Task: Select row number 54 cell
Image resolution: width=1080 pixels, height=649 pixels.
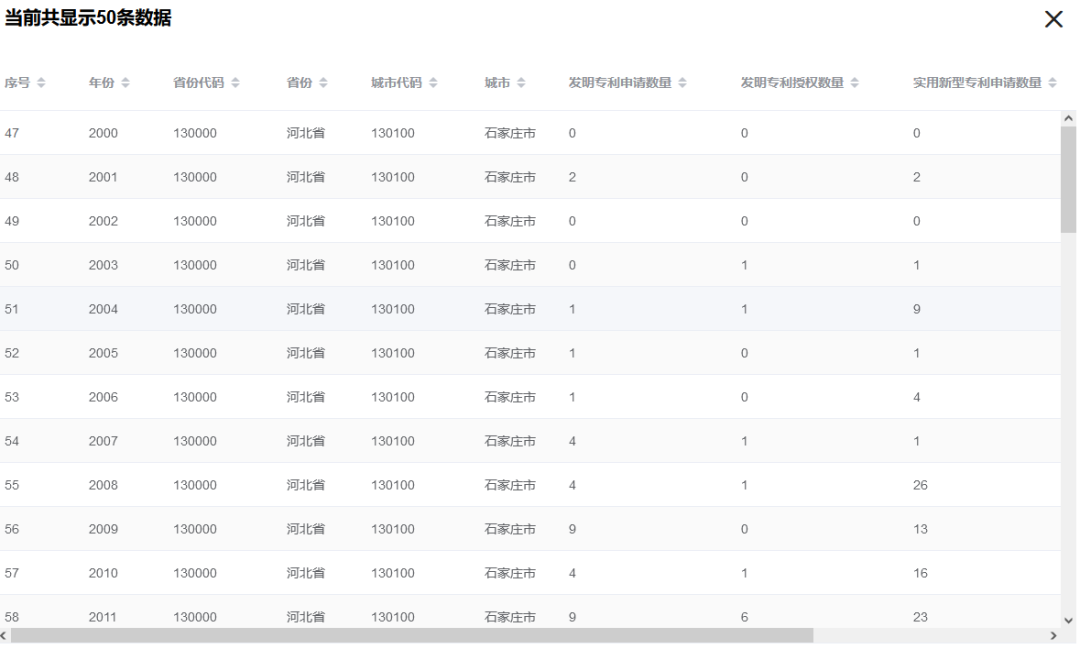Action: pos(12,442)
